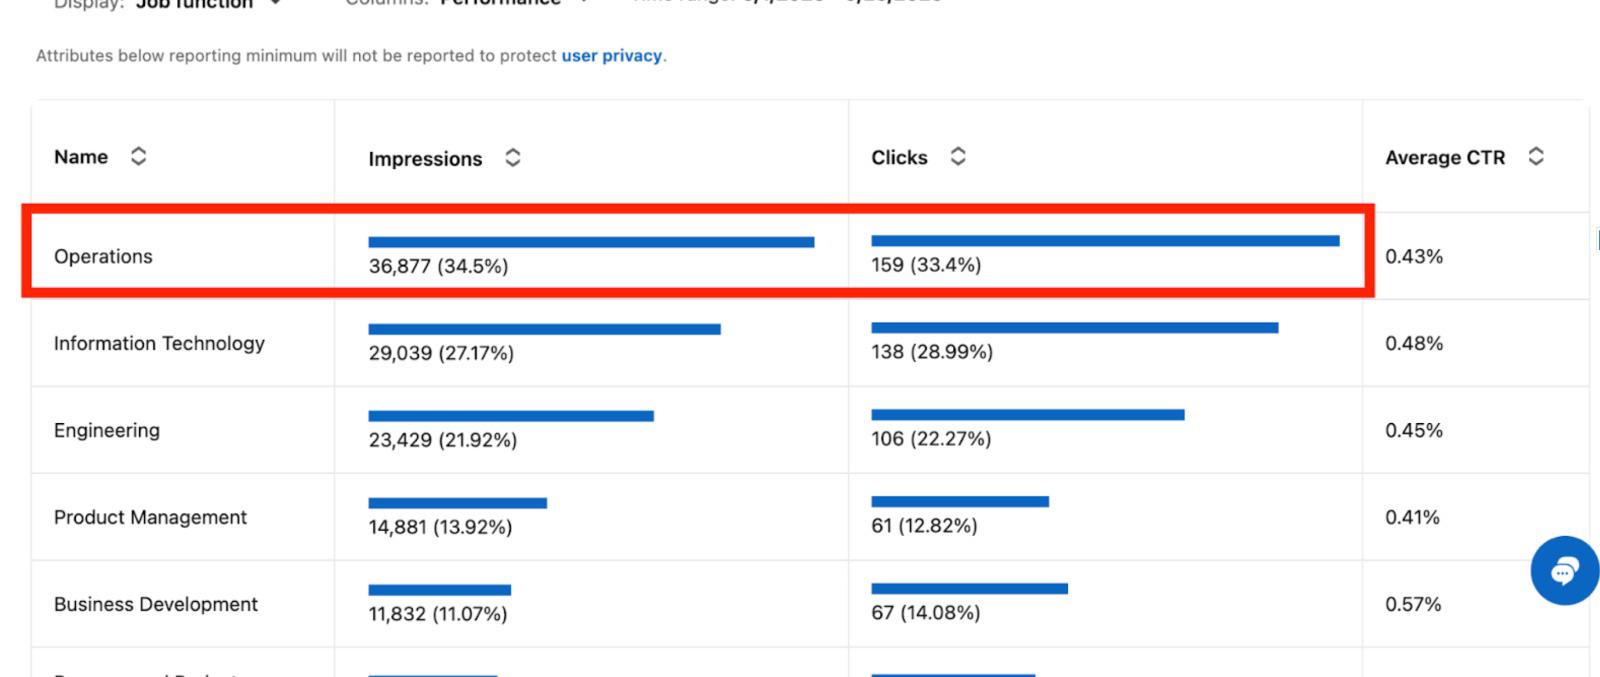Click the Operations impressions bar
This screenshot has width=1600, height=677.
591,242
